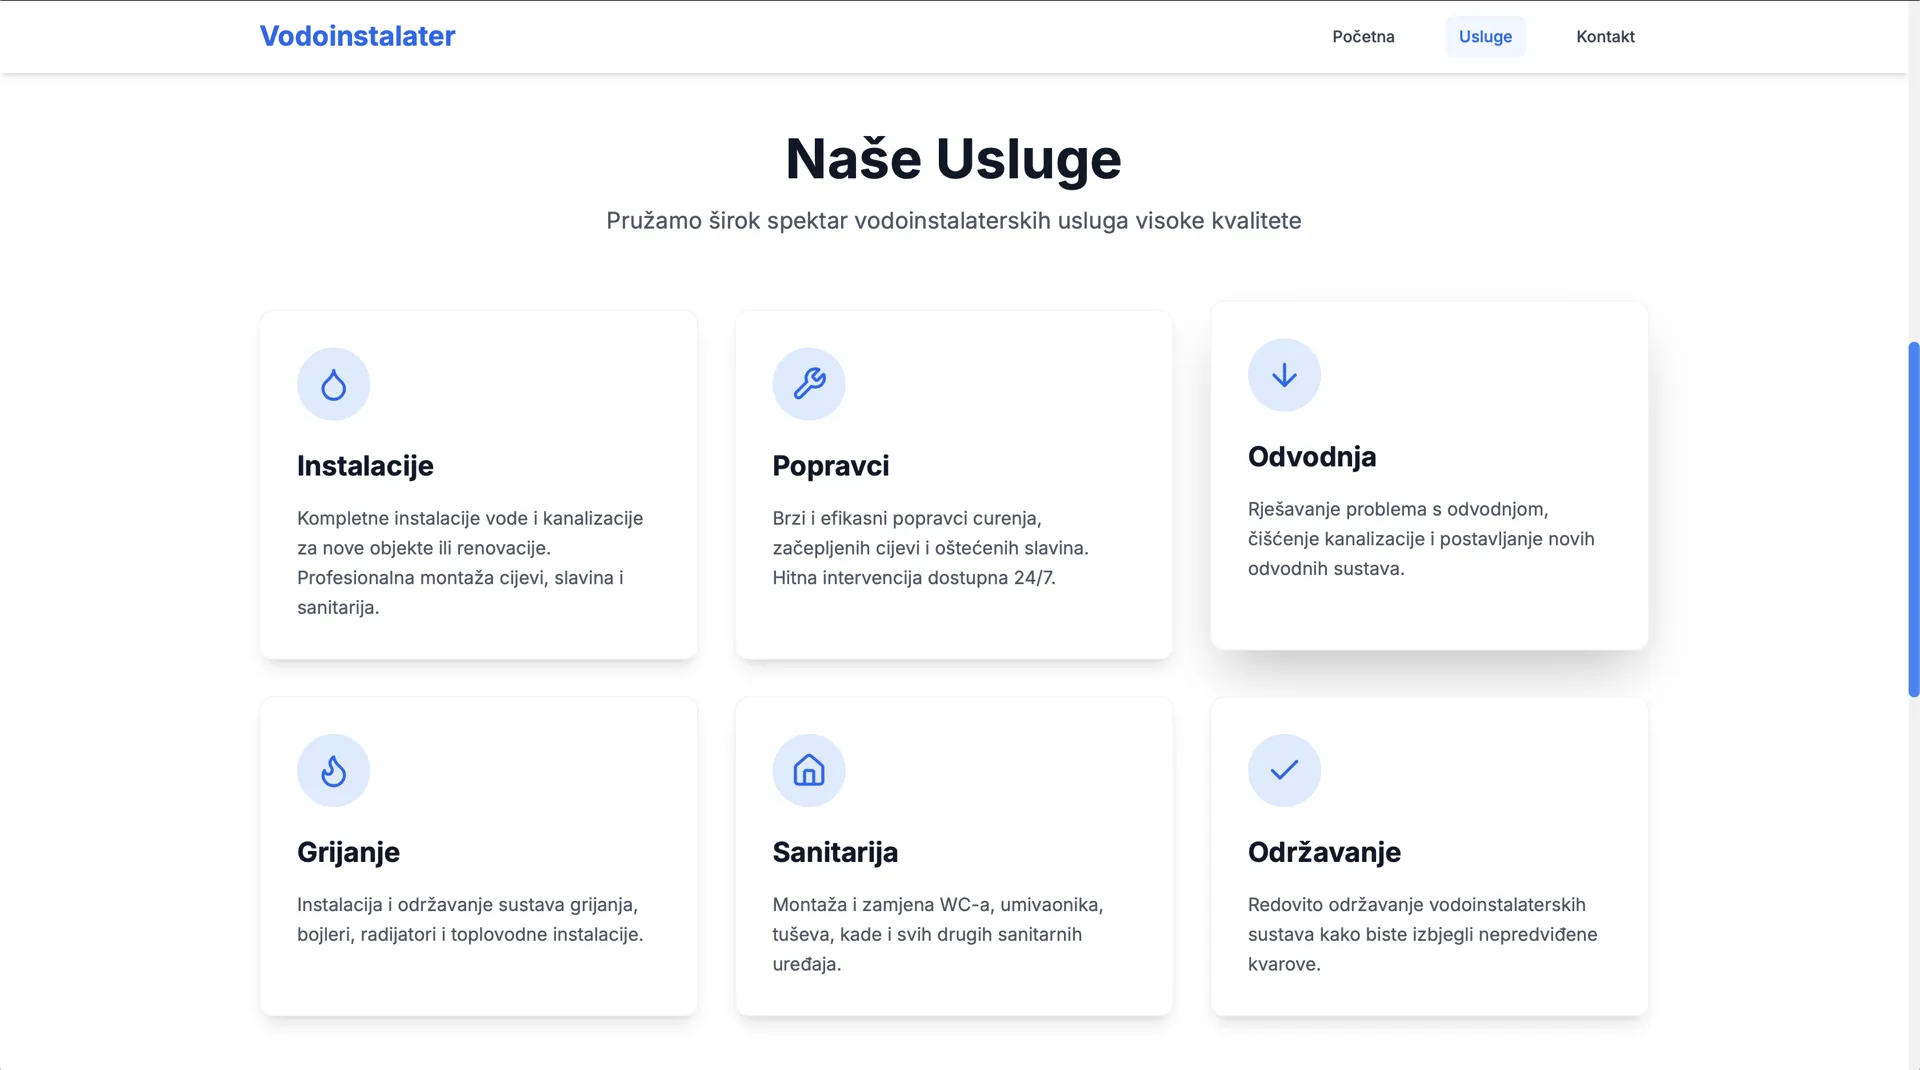Click the checkmark icon for Održavanje
Screen dimensions: 1920x1070
point(1284,771)
